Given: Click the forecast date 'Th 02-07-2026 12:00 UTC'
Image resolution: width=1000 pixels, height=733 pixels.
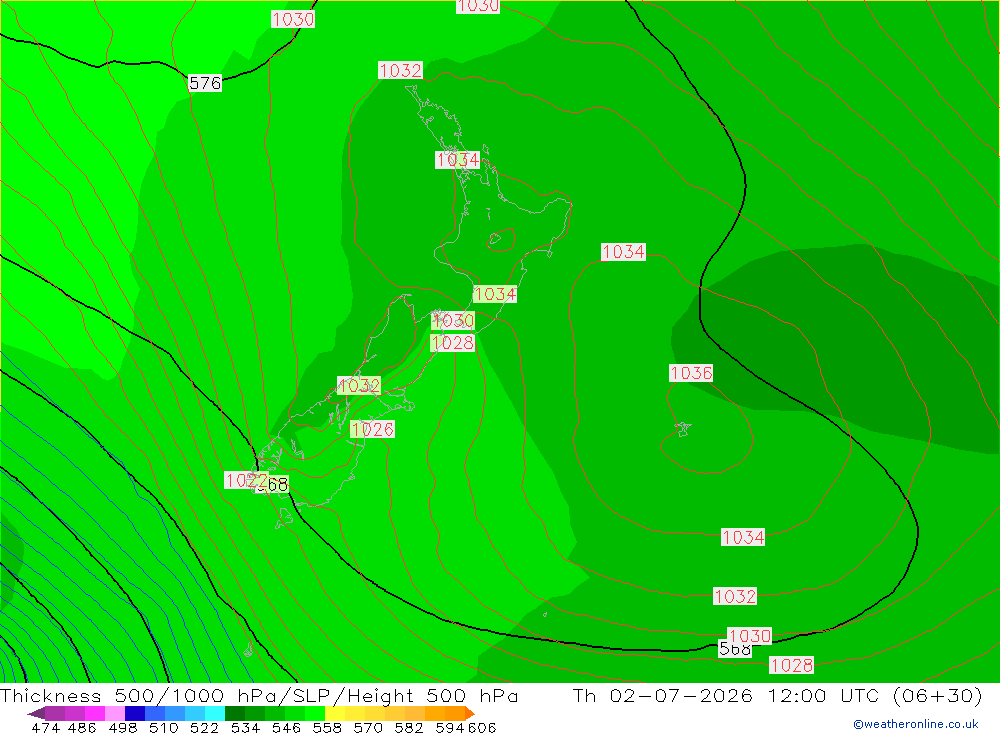Looking at the screenshot, I should pos(726,696).
